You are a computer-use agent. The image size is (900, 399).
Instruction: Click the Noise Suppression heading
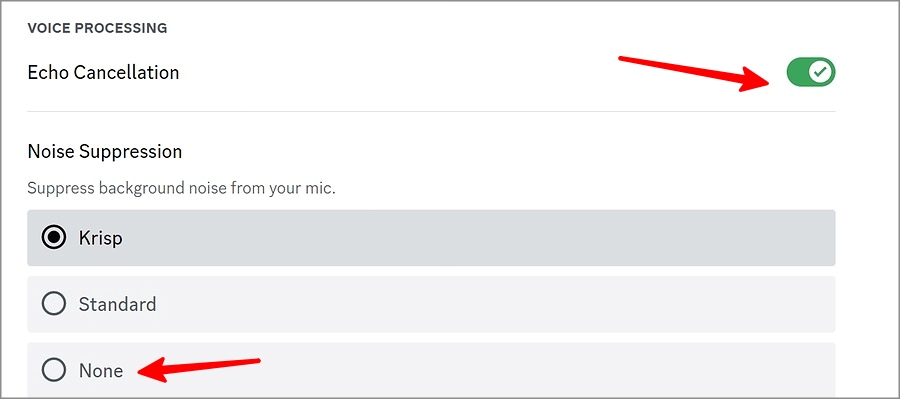pos(105,152)
